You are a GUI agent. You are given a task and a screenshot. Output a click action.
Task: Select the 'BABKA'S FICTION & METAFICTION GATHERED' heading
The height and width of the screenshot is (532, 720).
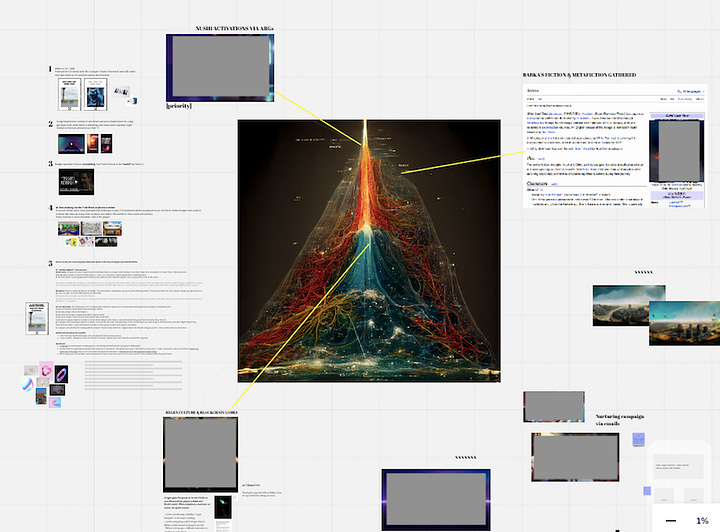click(x=579, y=75)
